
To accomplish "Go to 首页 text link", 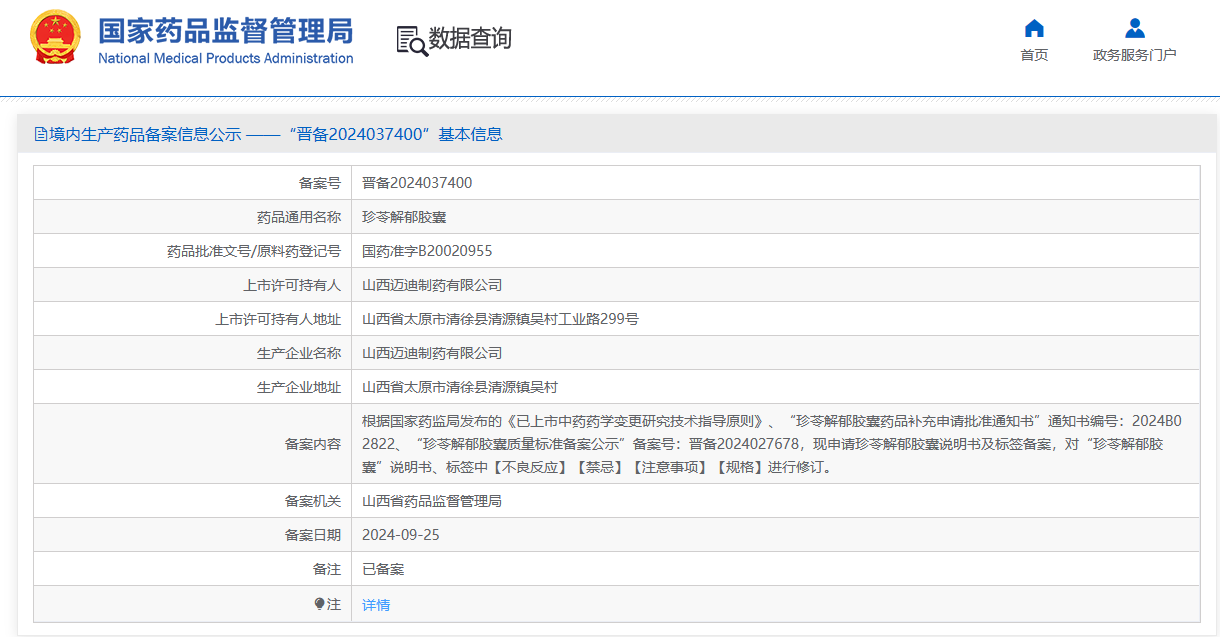I will click(1034, 55).
